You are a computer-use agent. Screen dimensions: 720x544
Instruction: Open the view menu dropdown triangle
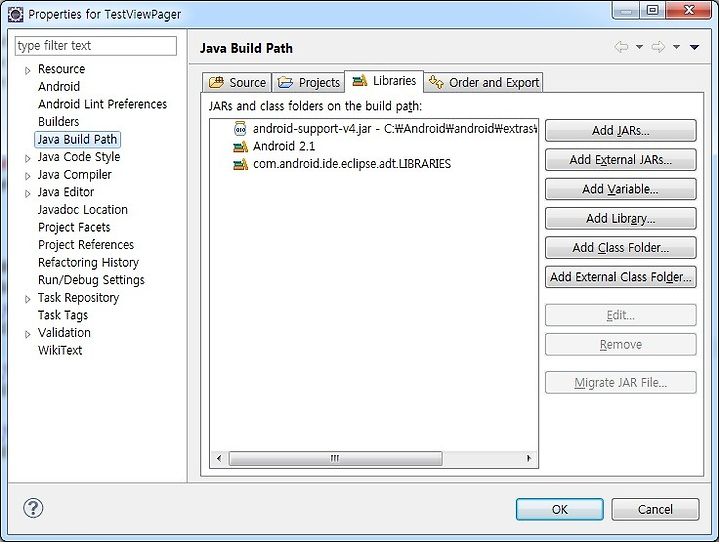pyautogui.click(x=694, y=47)
